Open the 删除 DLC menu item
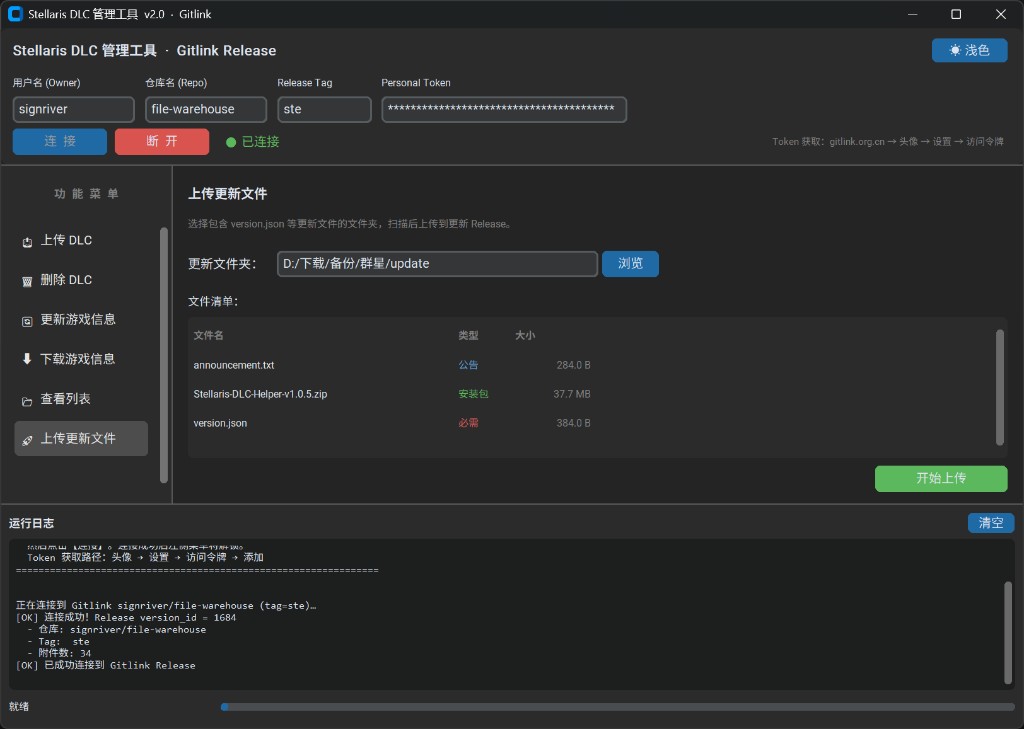The width and height of the screenshot is (1024, 729). (x=81, y=280)
